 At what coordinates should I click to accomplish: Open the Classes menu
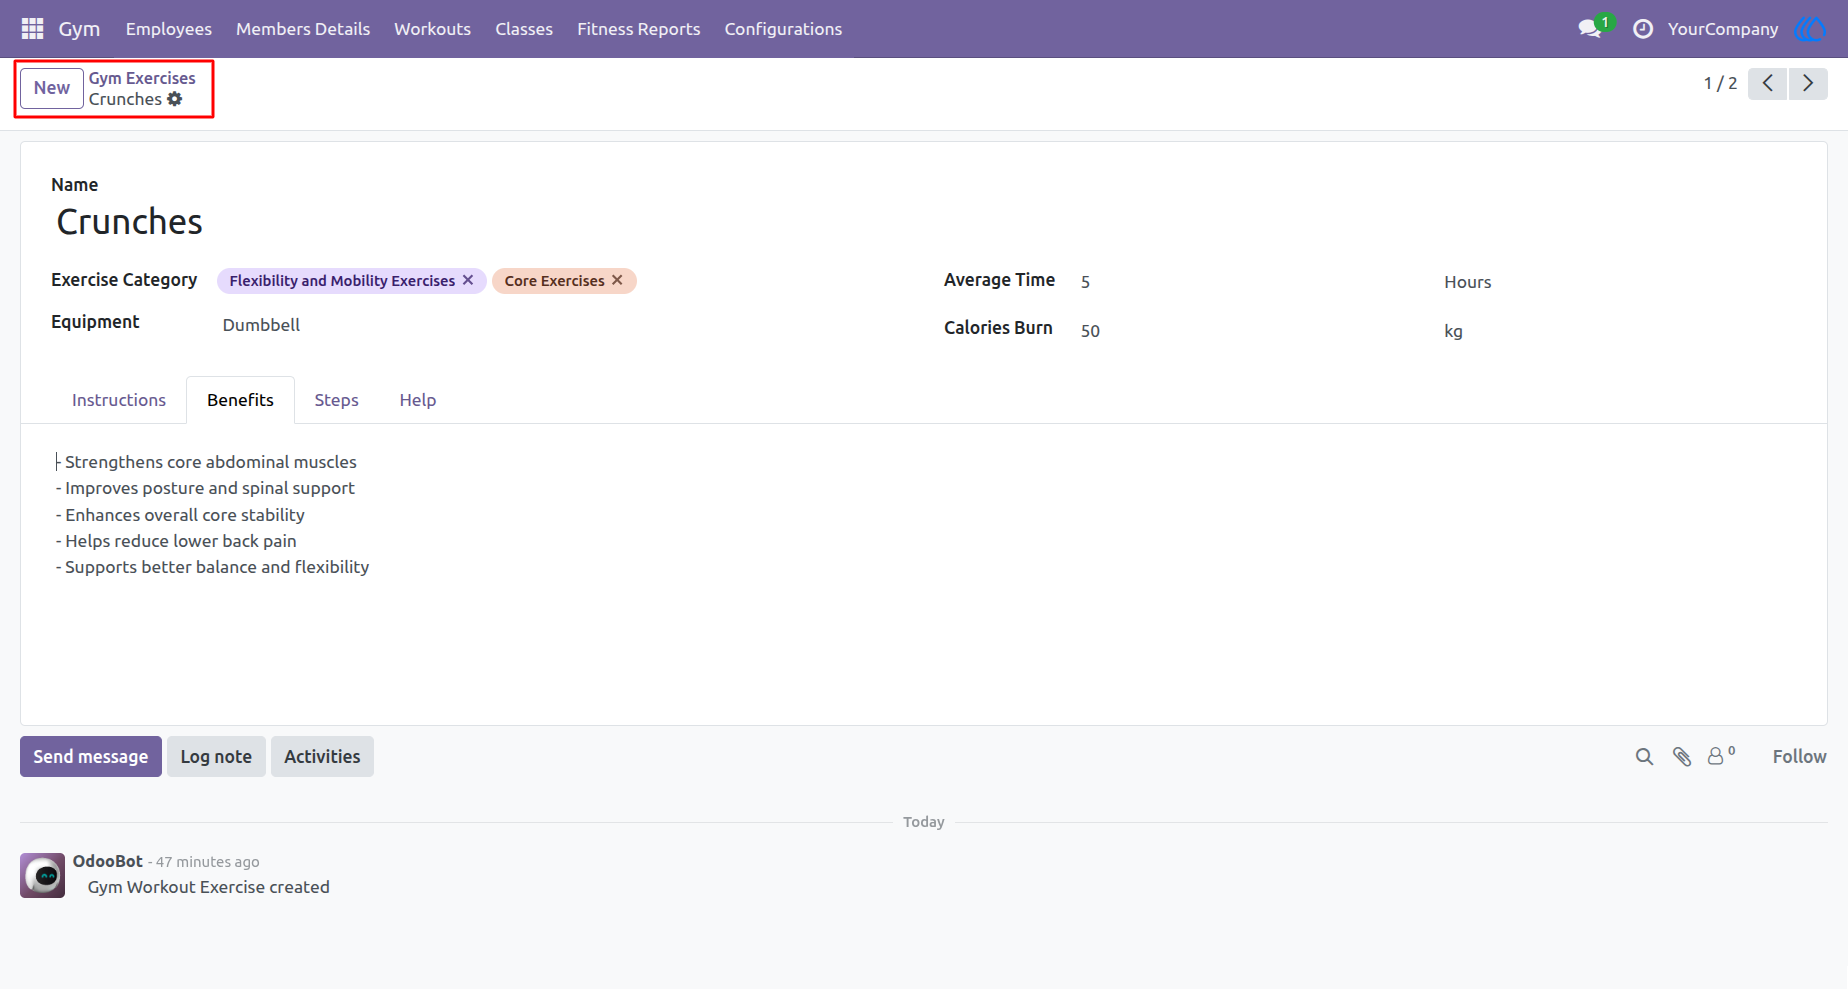click(524, 29)
